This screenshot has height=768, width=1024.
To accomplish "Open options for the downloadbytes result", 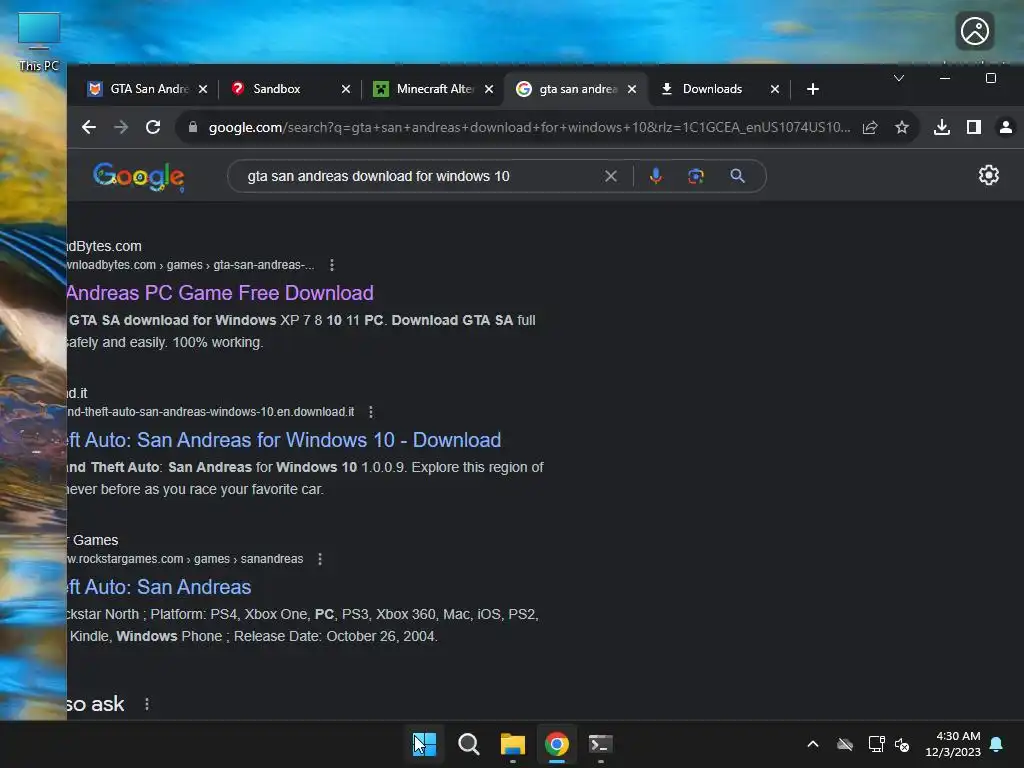I will point(332,265).
